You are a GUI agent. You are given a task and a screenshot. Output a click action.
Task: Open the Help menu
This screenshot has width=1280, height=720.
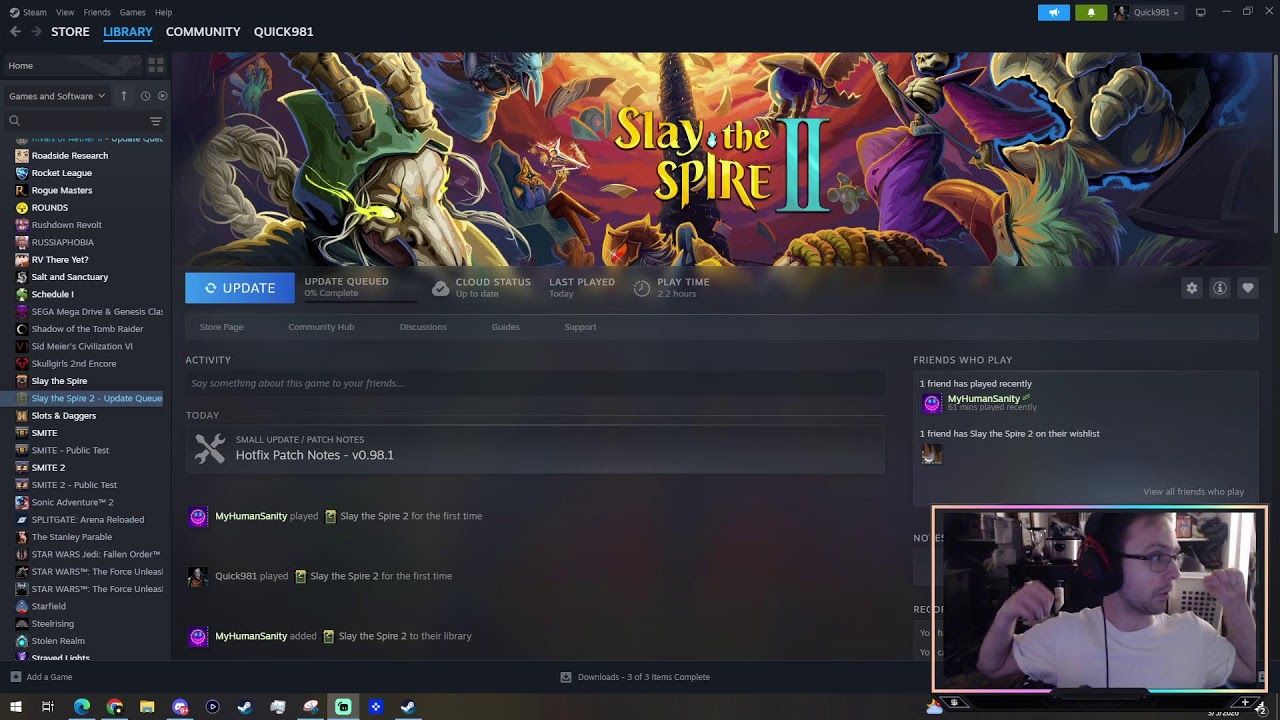[x=163, y=12]
